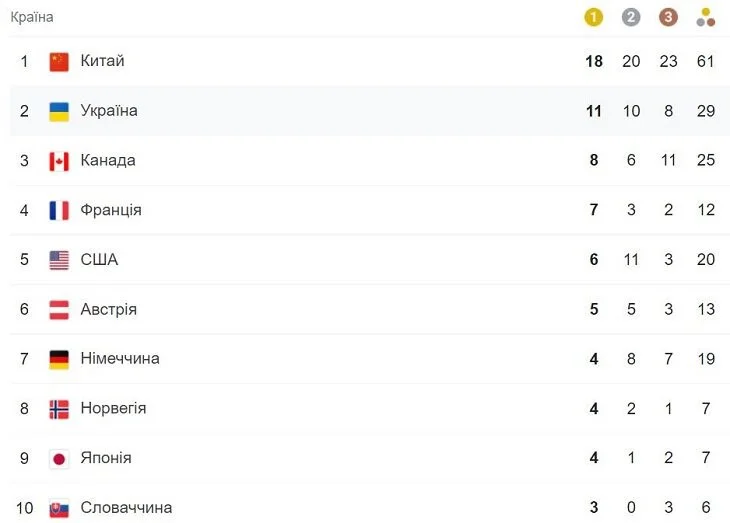This screenshot has width=730, height=523.
Task: Click Ukraine's total of 29 medals
Action: pyautogui.click(x=706, y=111)
